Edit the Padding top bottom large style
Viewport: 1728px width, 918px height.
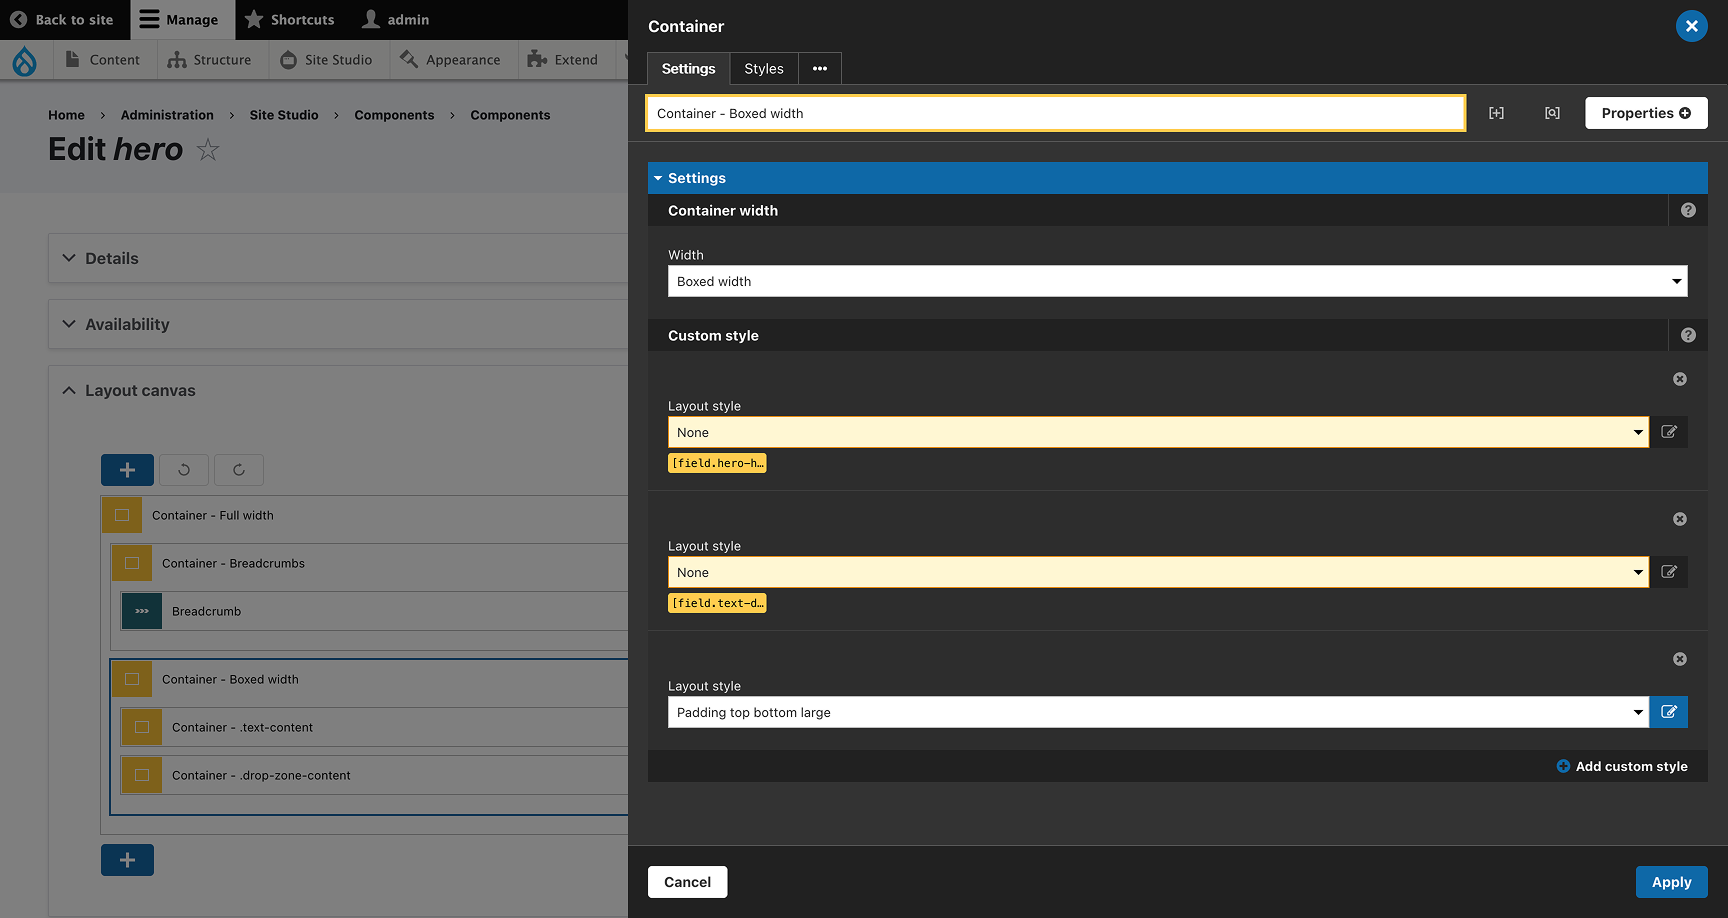click(x=1669, y=712)
